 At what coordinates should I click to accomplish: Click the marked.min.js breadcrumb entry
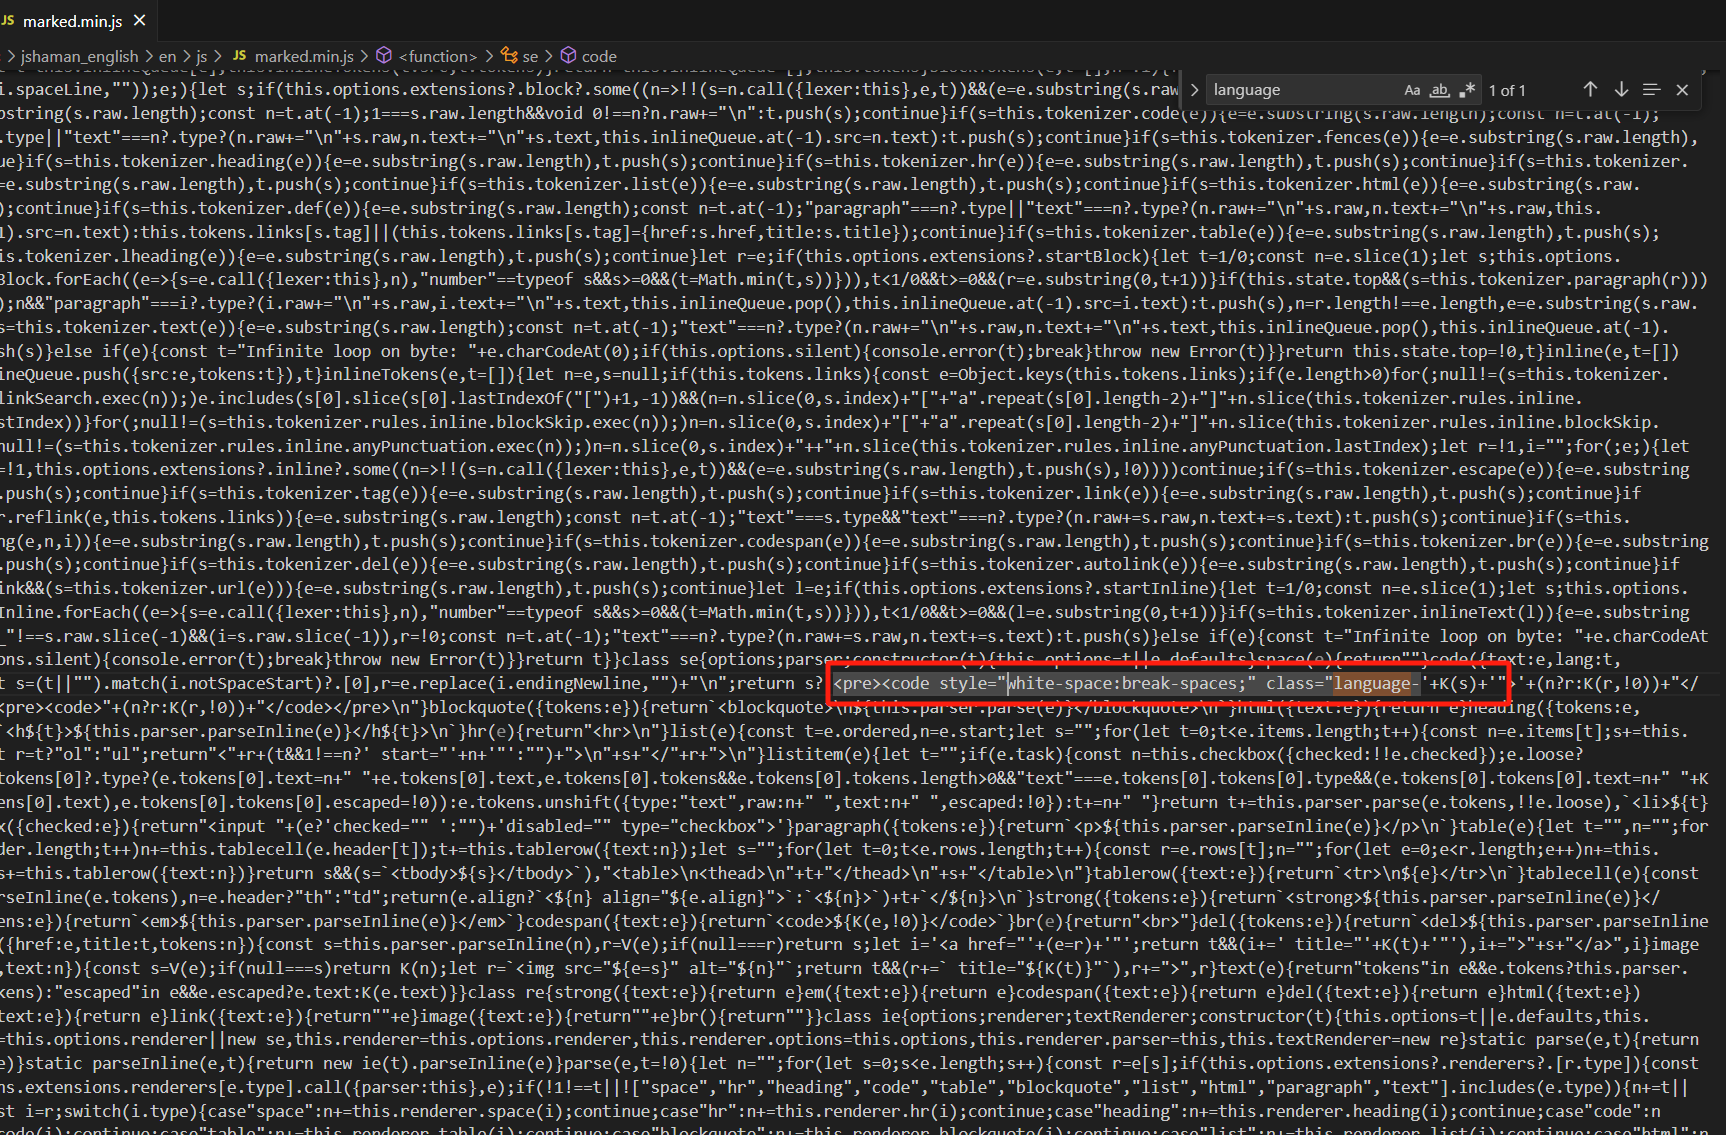[306, 56]
